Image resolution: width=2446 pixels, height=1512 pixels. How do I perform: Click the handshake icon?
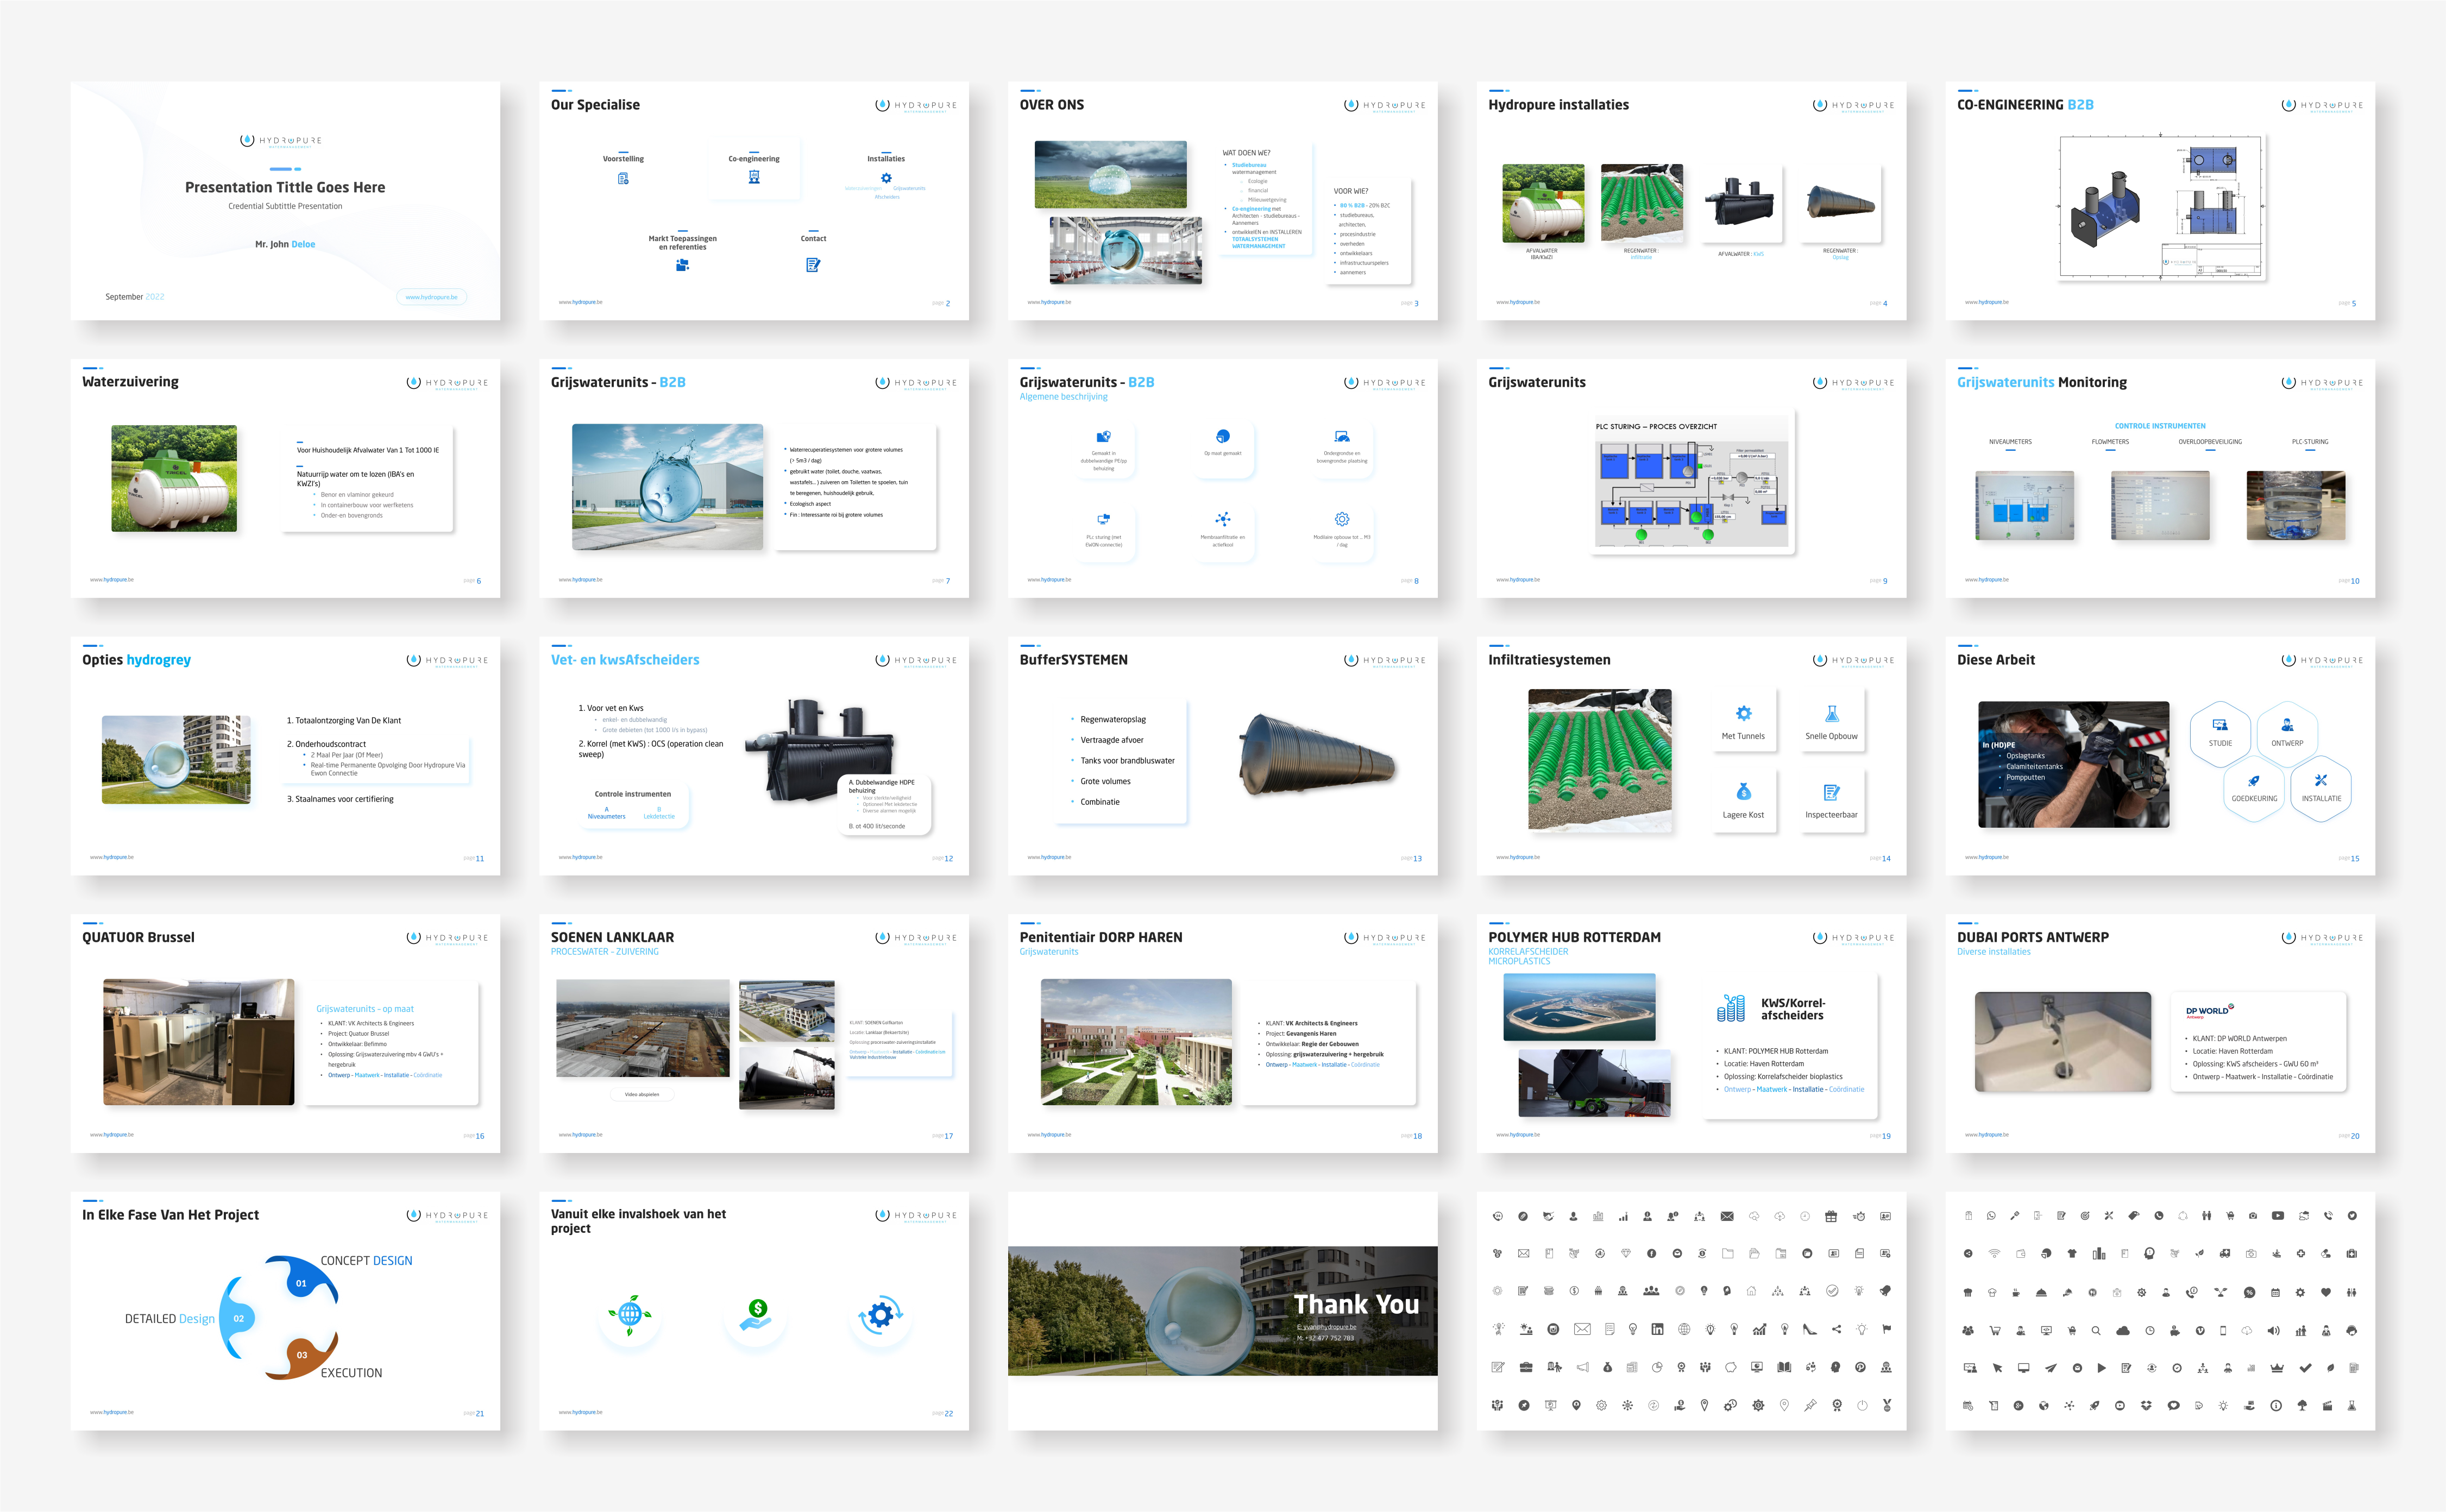1549,1216
